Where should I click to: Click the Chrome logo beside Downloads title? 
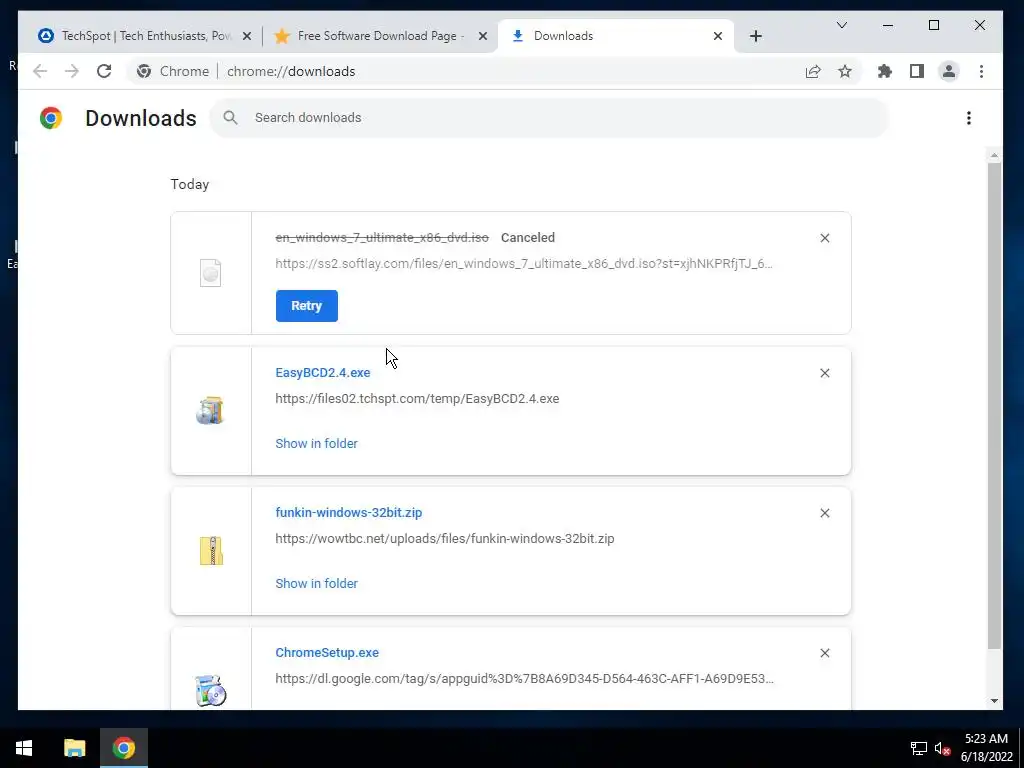(51, 118)
